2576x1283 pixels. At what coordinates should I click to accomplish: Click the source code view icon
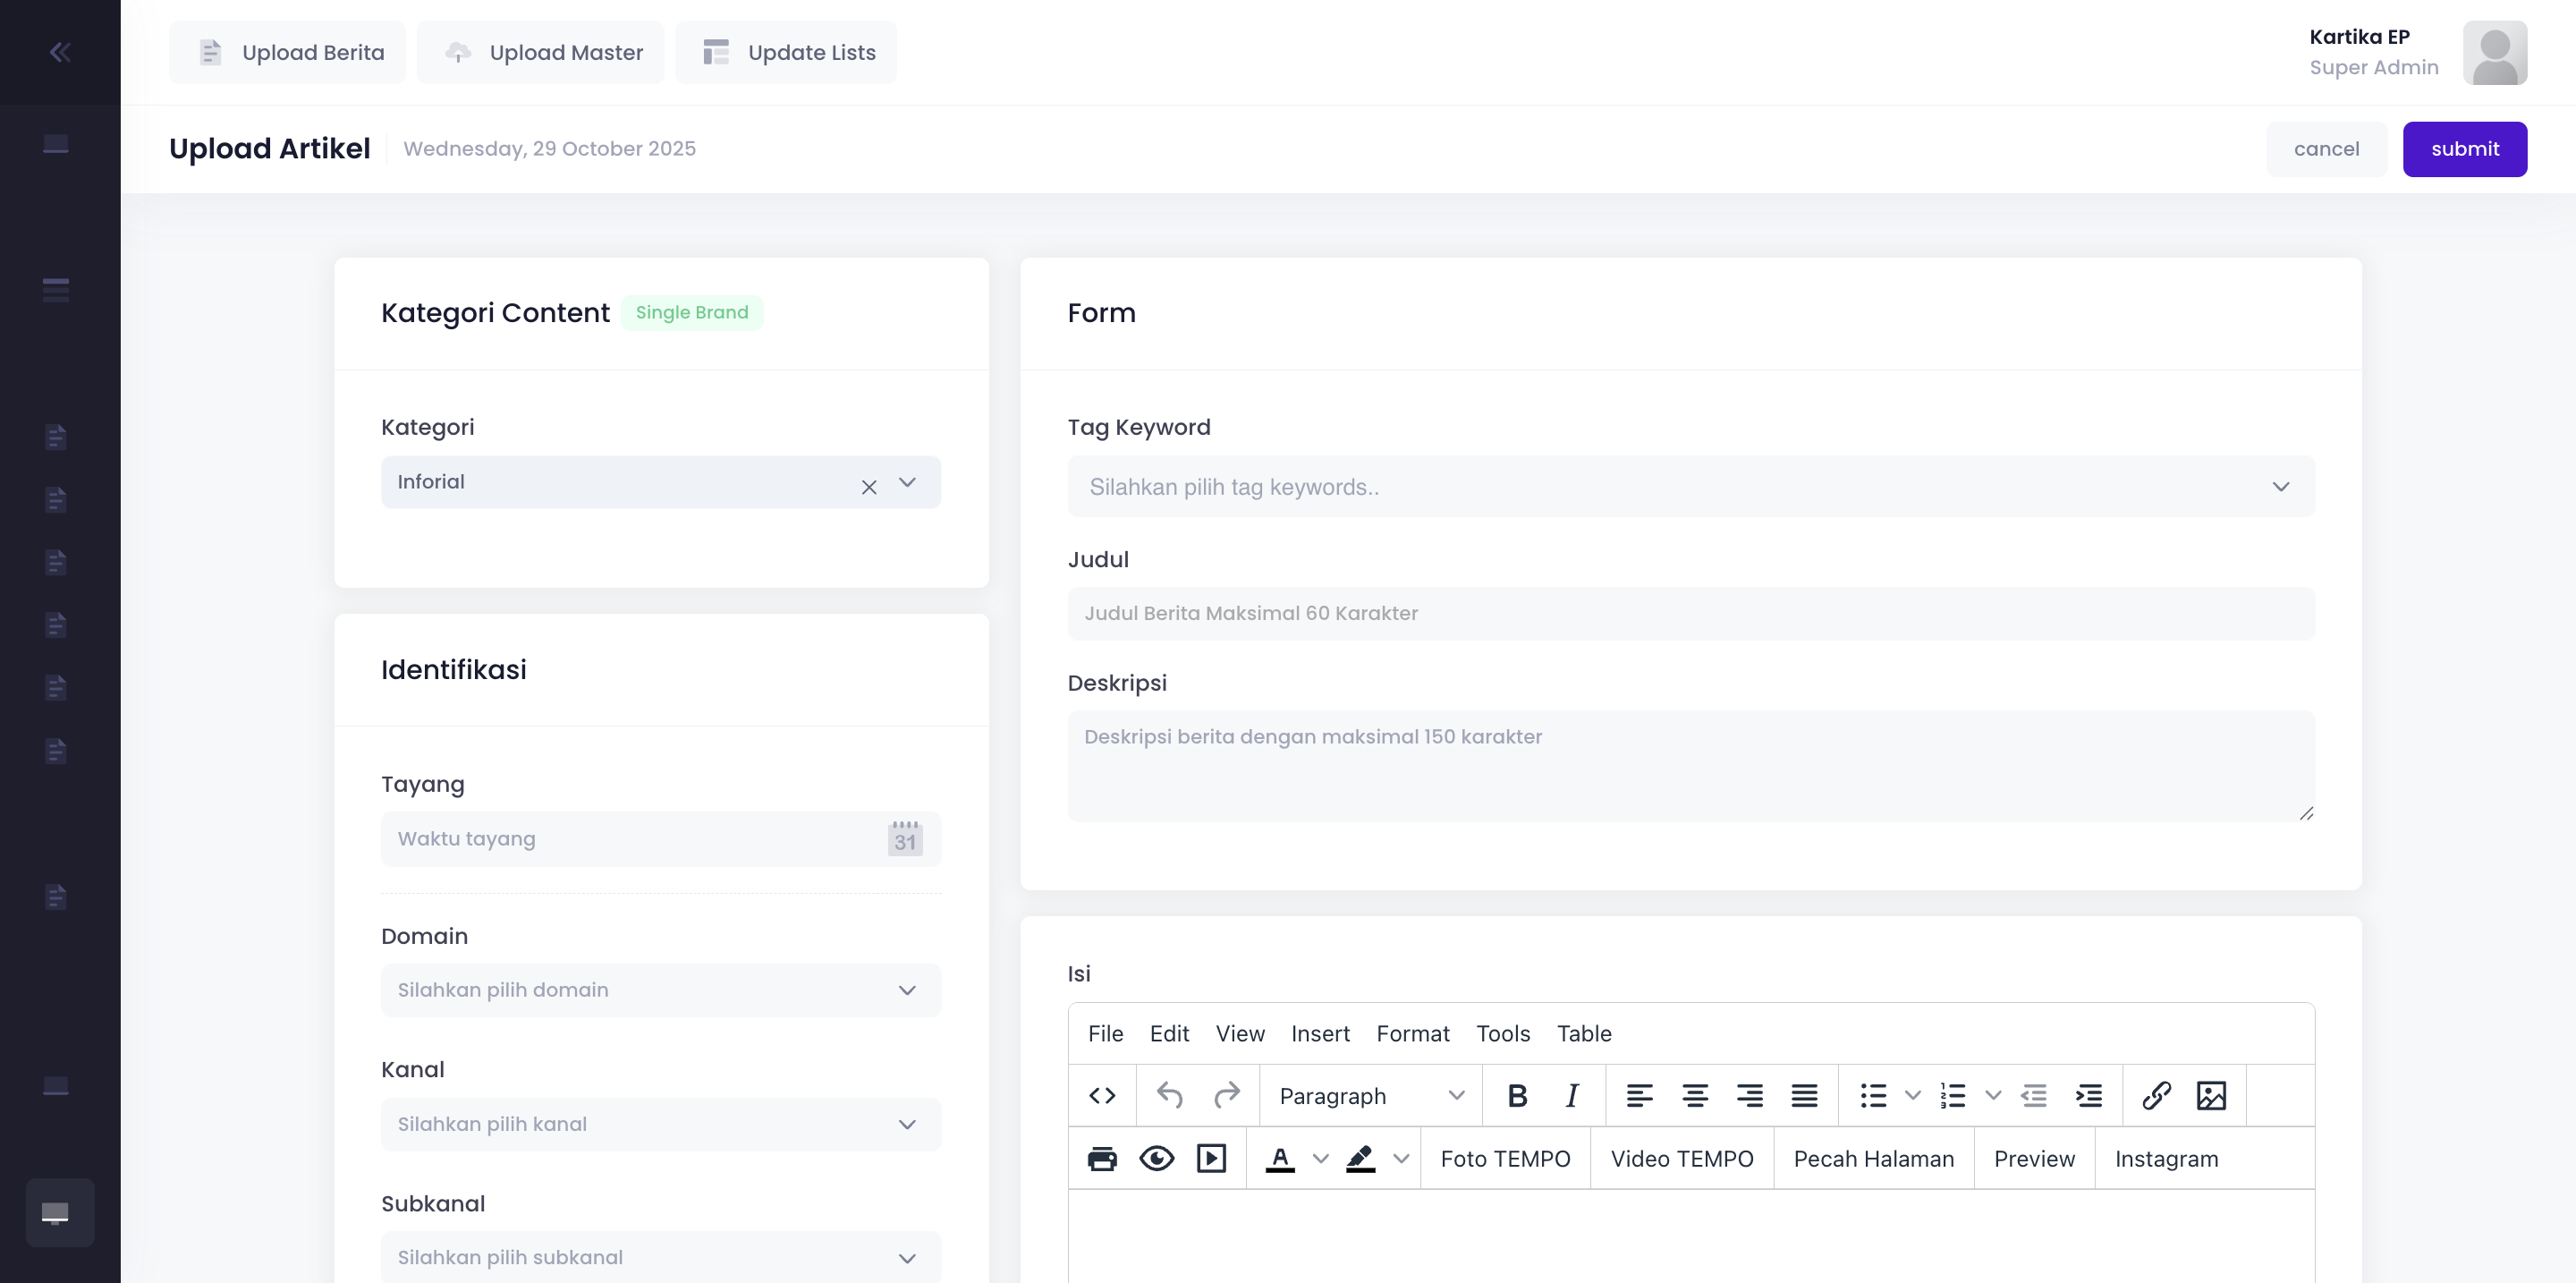tap(1102, 1096)
